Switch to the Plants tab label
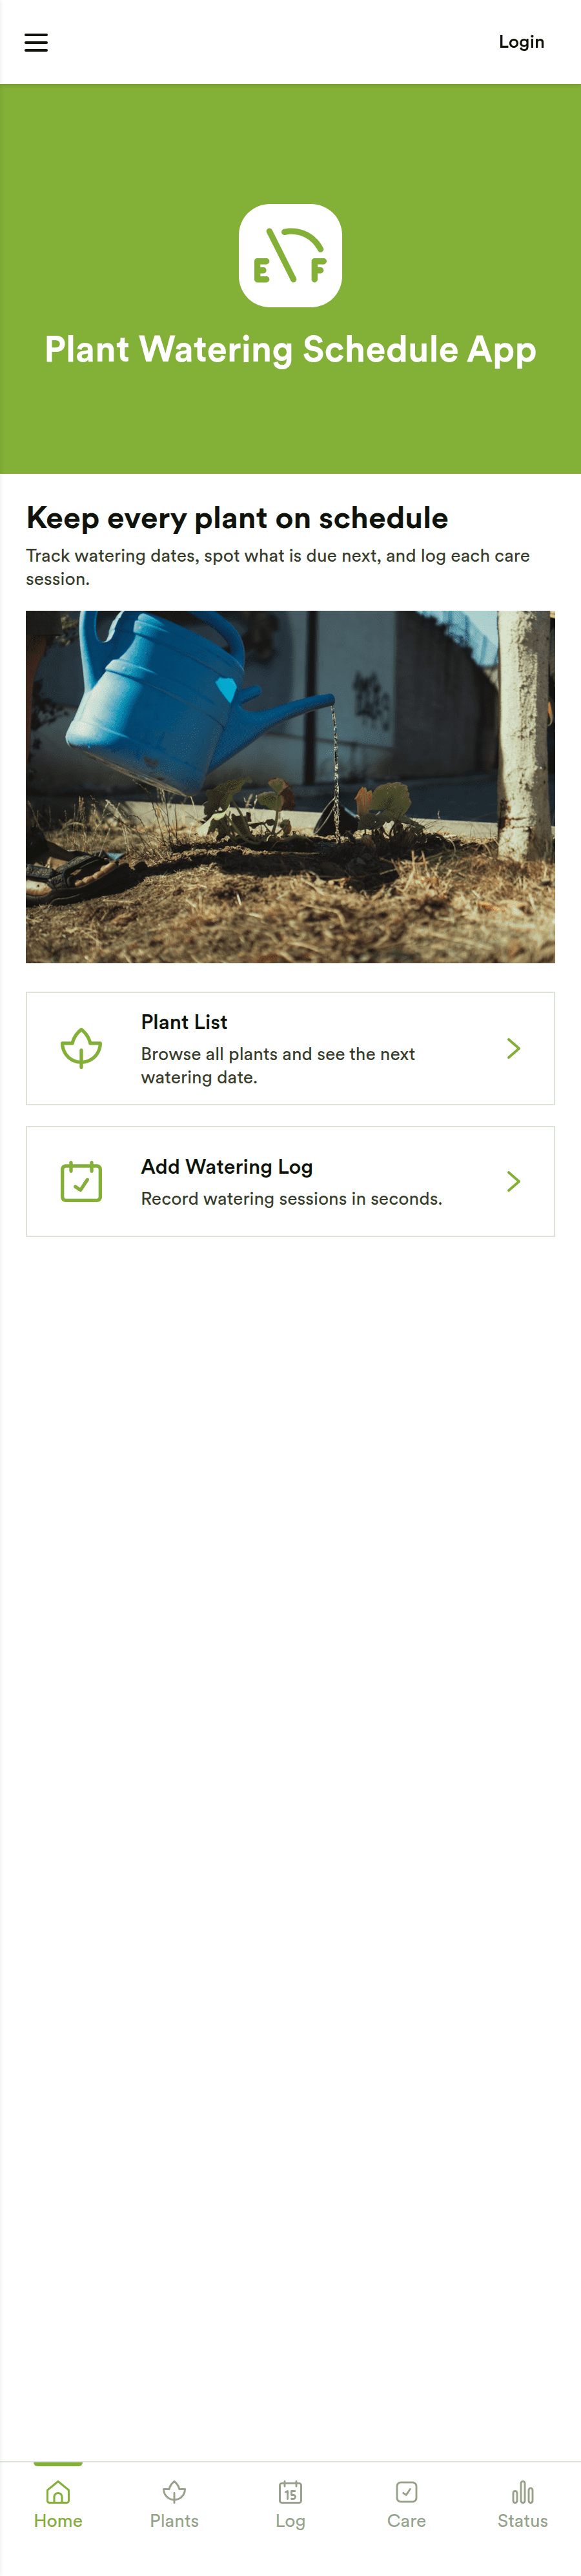581x2576 pixels. 174,2521
